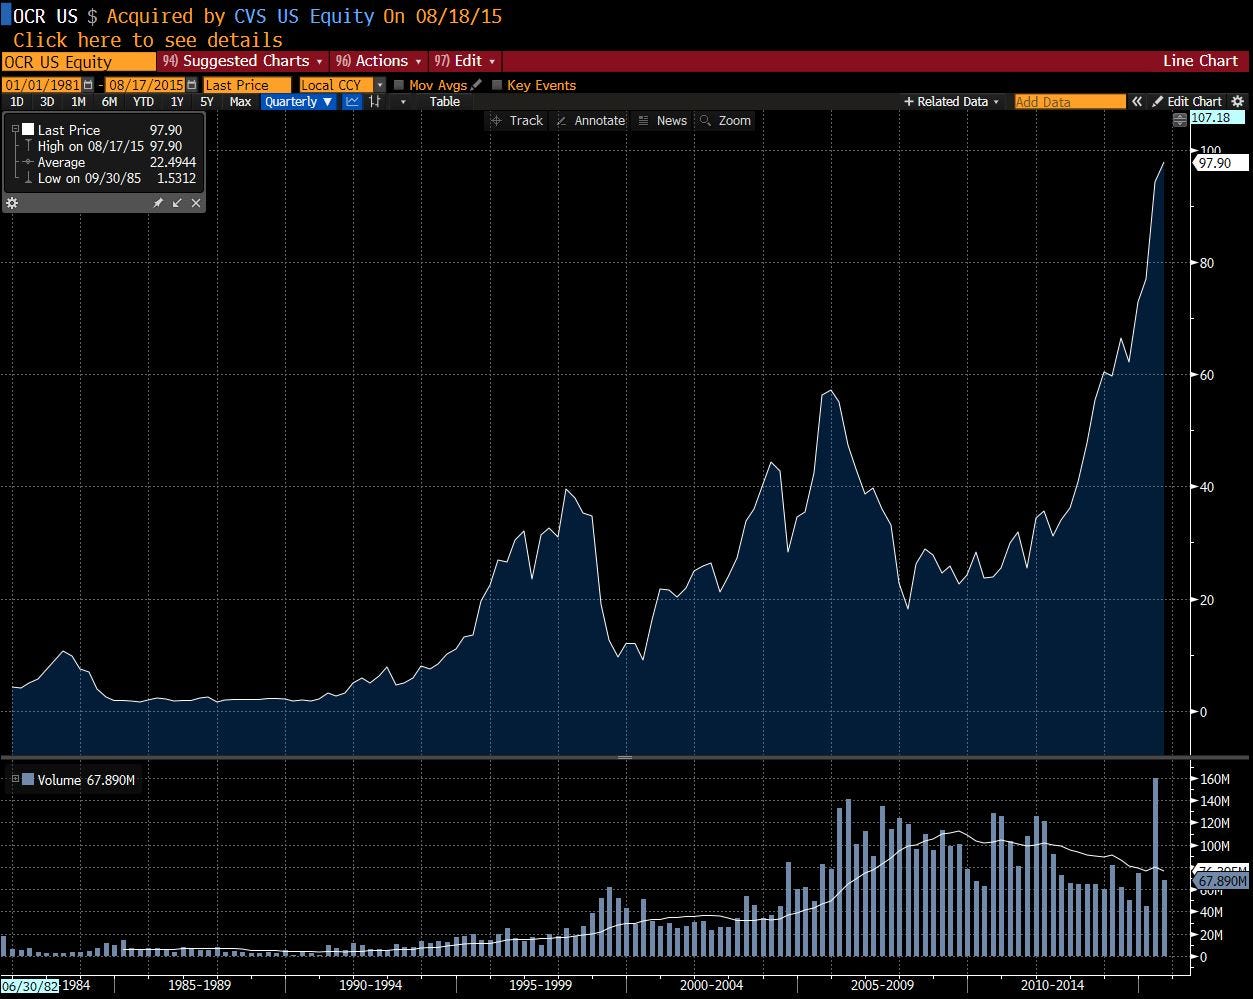Enable the Key Events checkbox

497,85
